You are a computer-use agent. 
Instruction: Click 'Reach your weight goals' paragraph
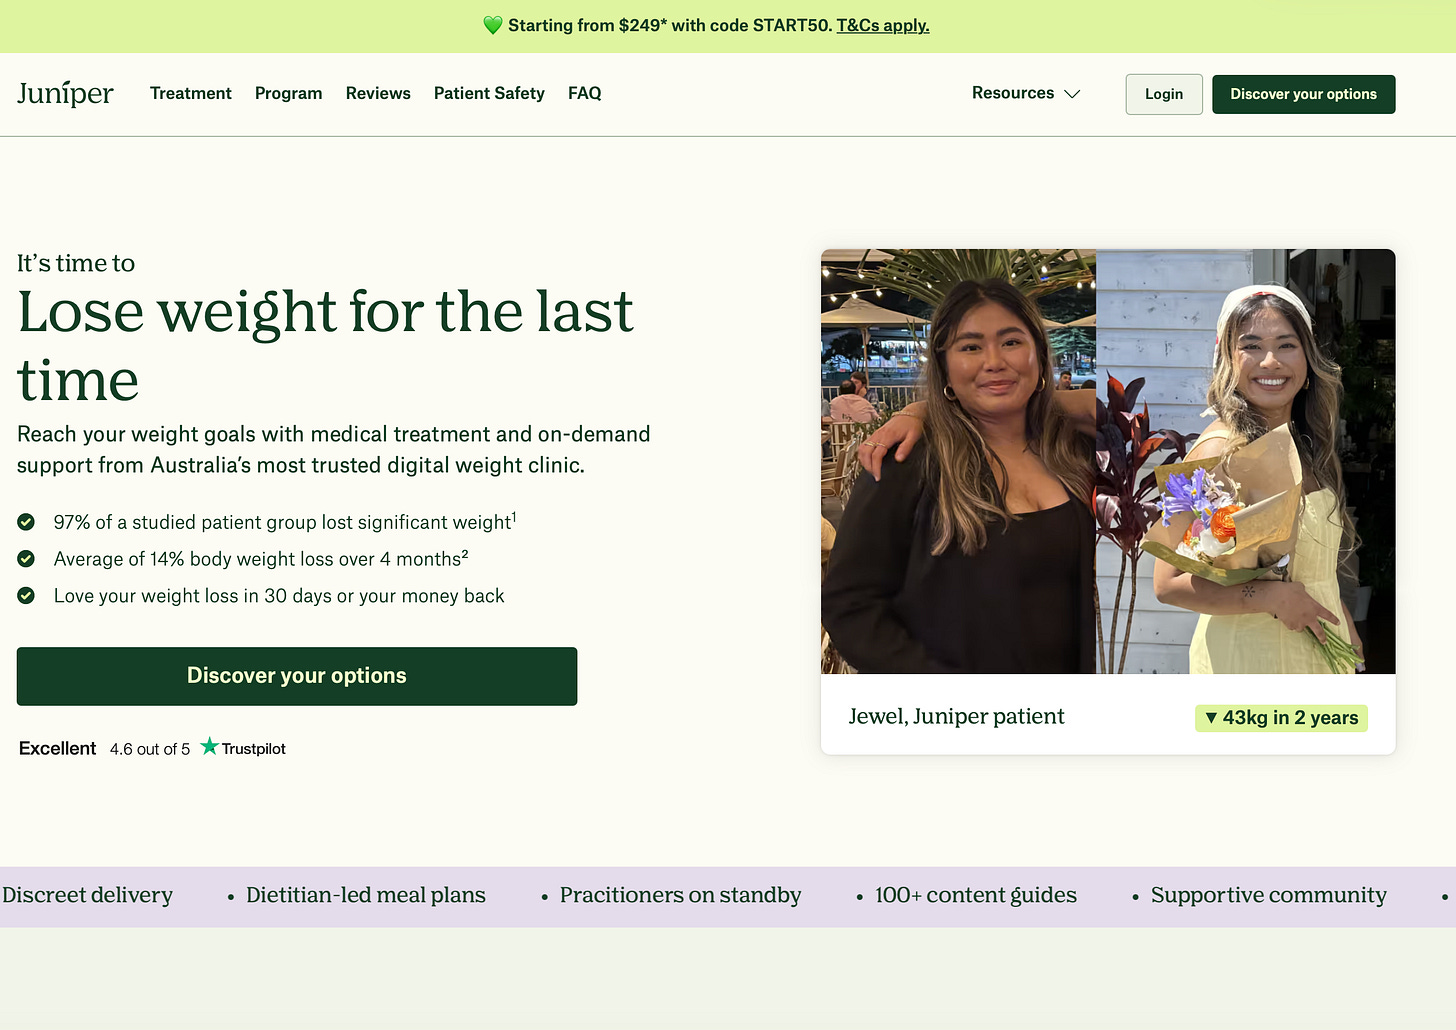tap(334, 450)
